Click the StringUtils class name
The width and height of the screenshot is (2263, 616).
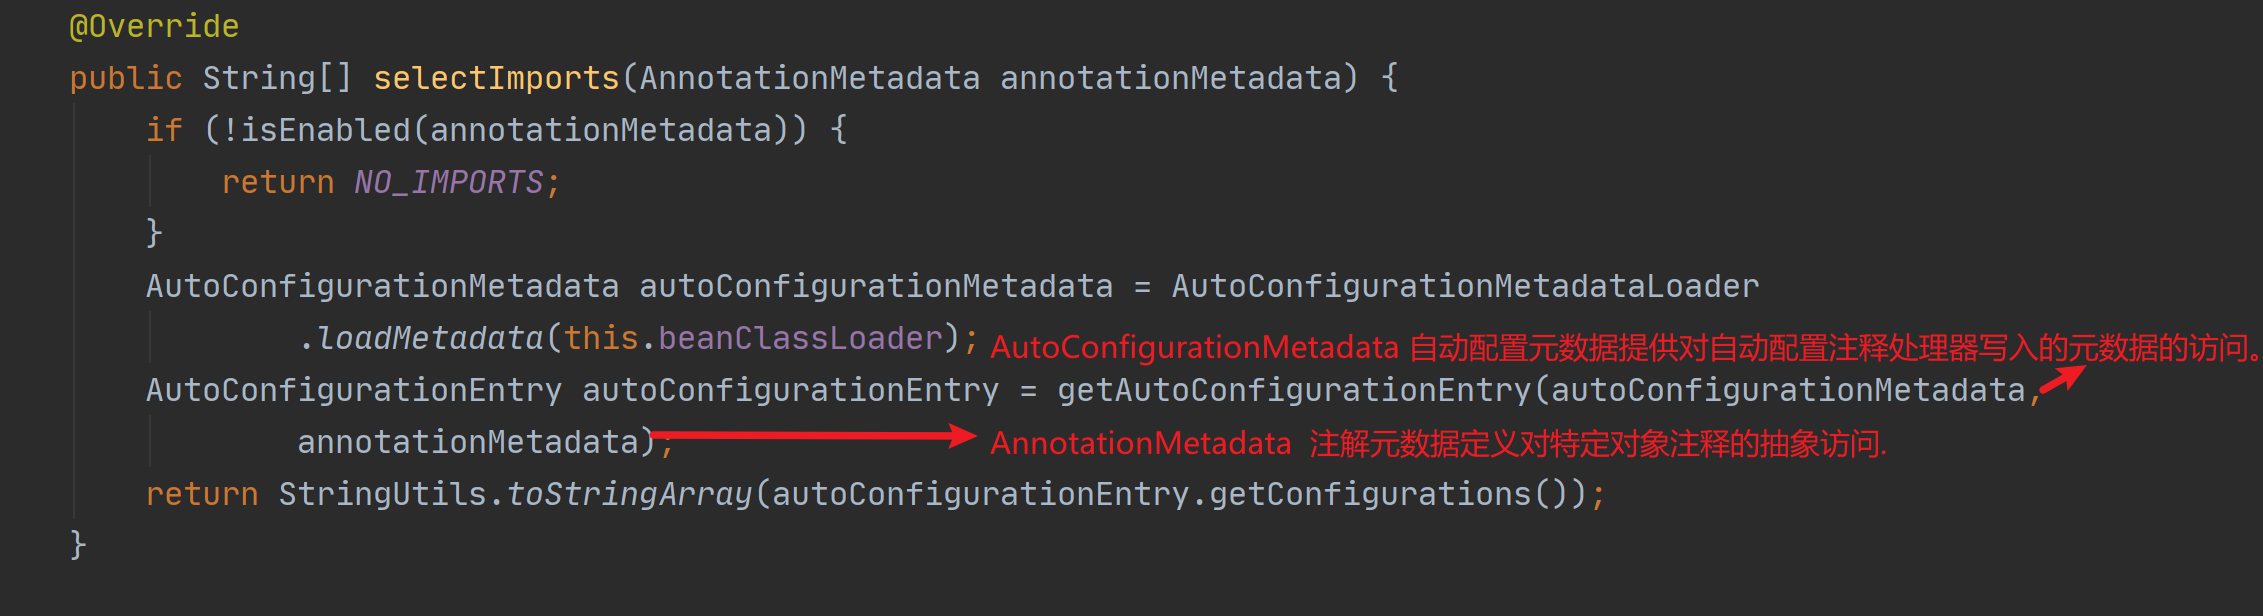tap(382, 494)
